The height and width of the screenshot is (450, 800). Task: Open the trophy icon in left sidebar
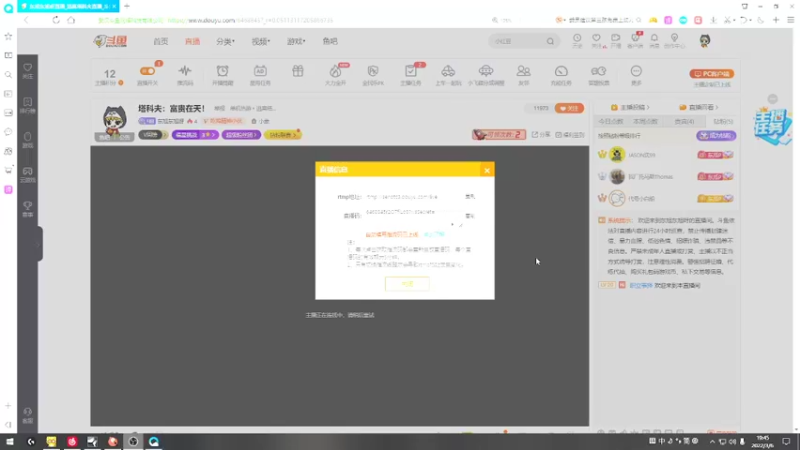pos(28,209)
